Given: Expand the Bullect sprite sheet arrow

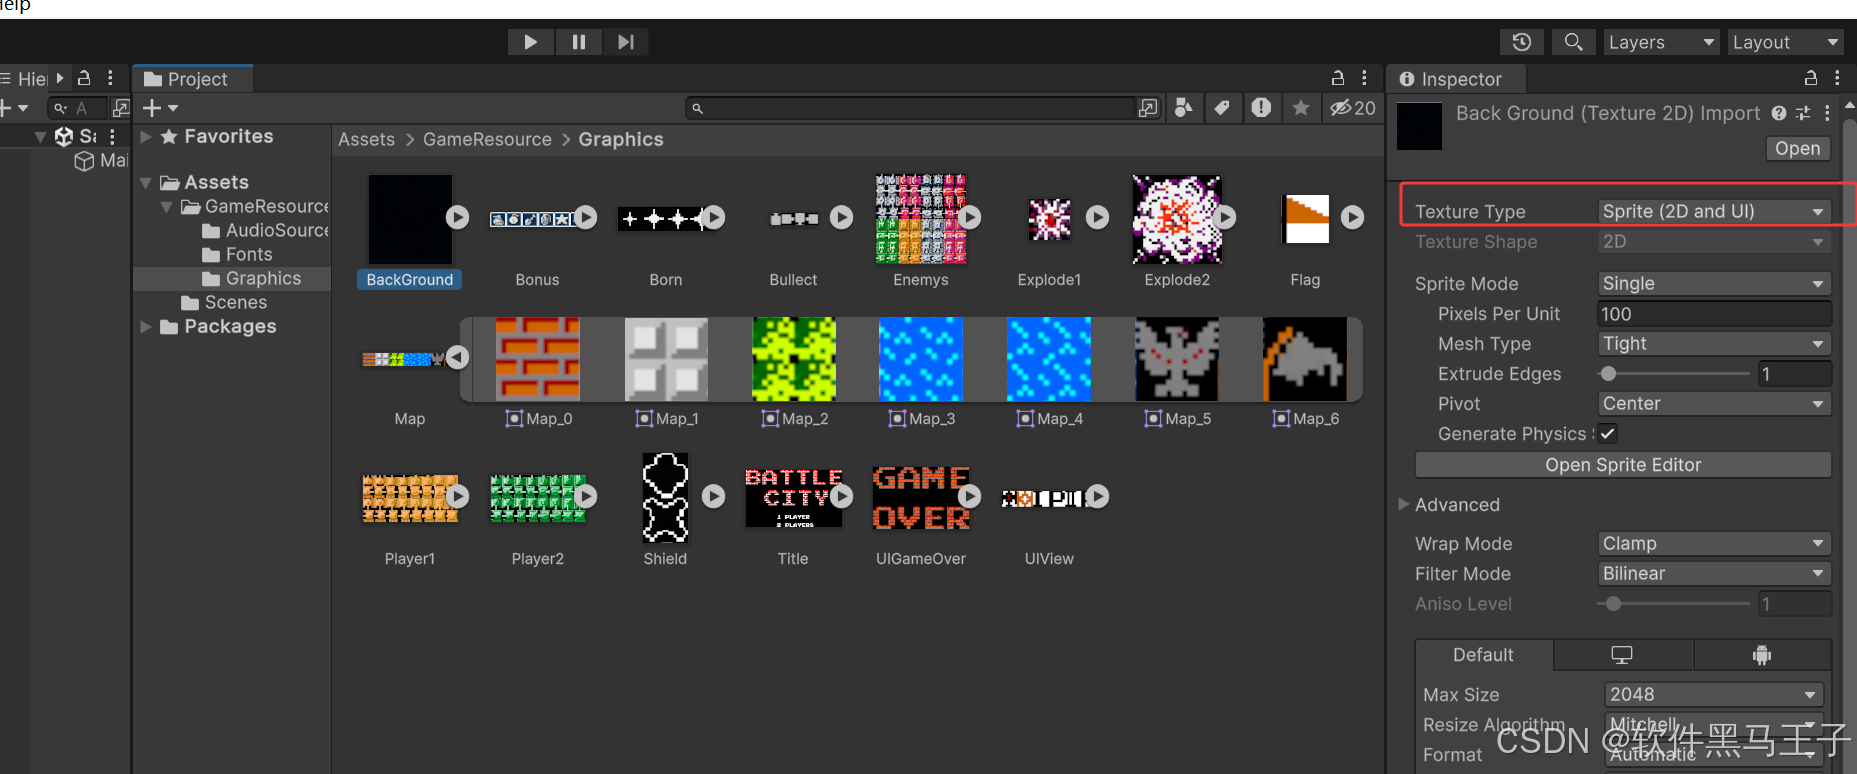Looking at the screenshot, I should [x=842, y=217].
